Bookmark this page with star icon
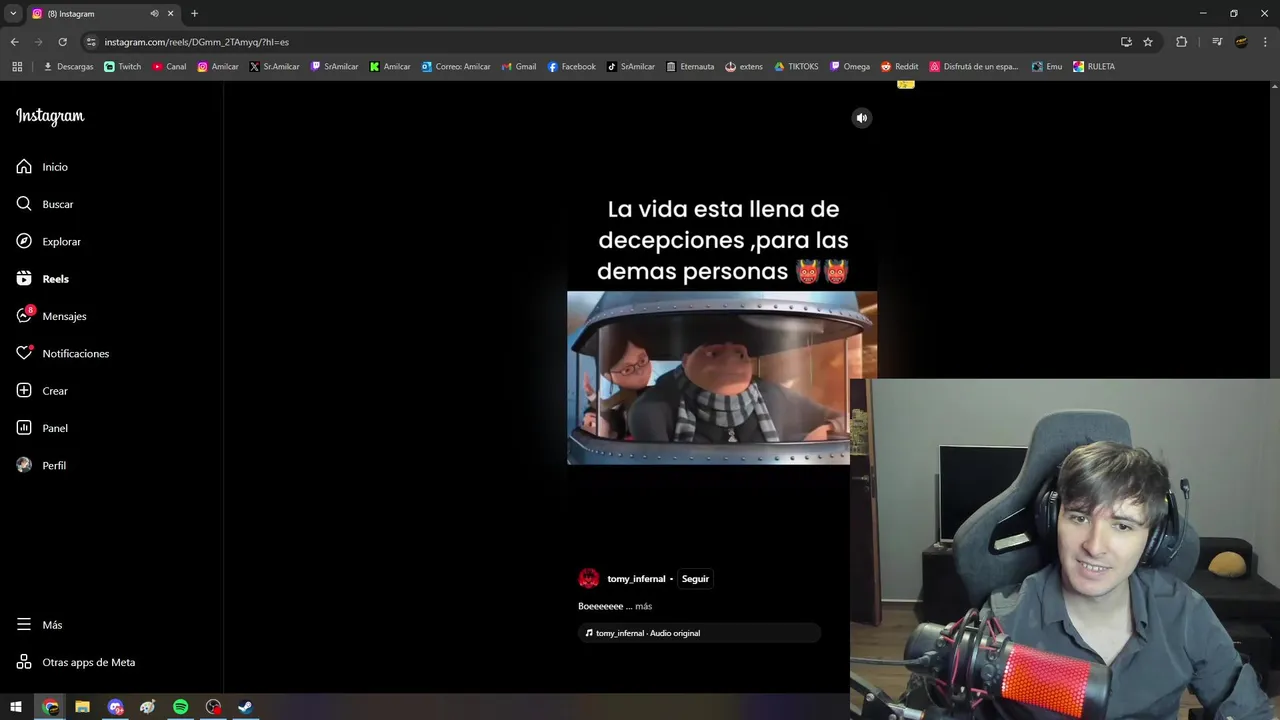This screenshot has width=1280, height=720. tap(1148, 42)
